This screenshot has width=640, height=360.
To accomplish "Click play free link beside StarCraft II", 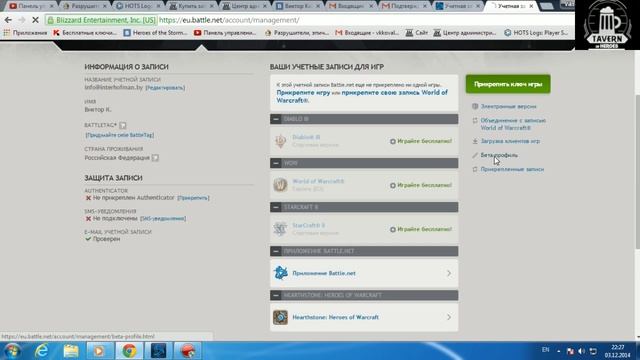I will [x=421, y=229].
